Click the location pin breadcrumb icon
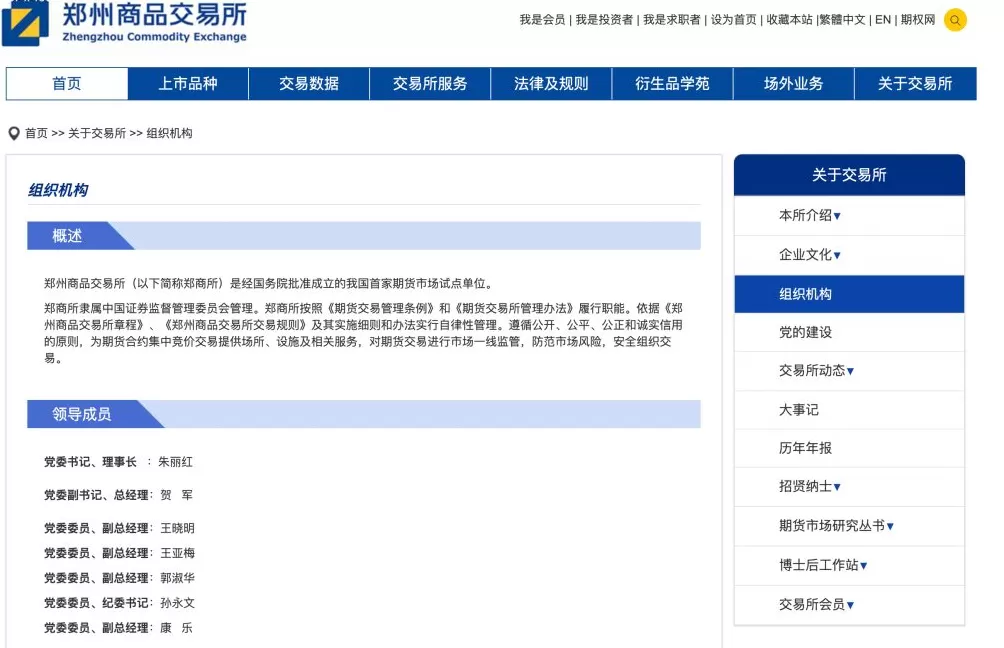This screenshot has height=648, width=1004. 12,131
